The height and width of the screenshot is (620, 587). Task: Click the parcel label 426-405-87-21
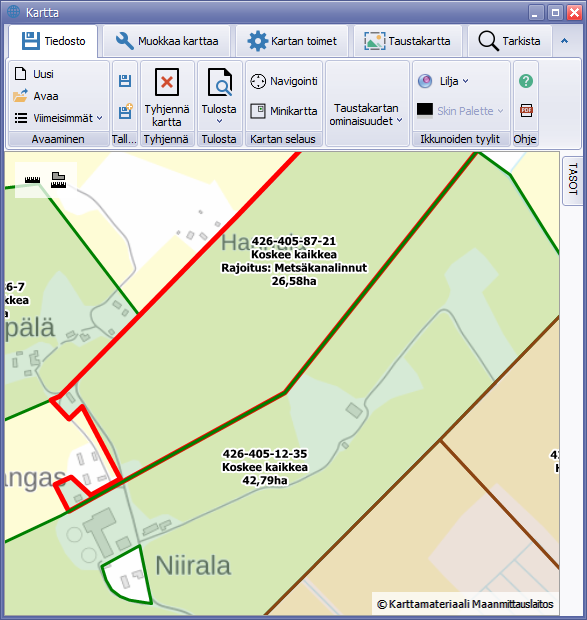(x=294, y=241)
